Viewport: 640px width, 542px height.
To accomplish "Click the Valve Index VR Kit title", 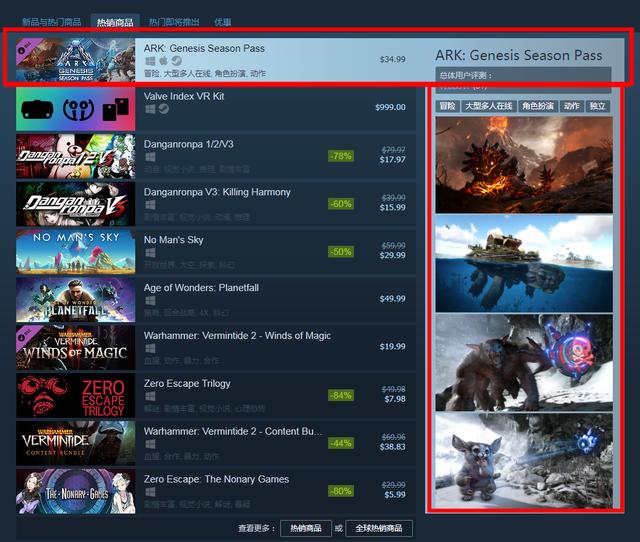I will pyautogui.click(x=184, y=96).
